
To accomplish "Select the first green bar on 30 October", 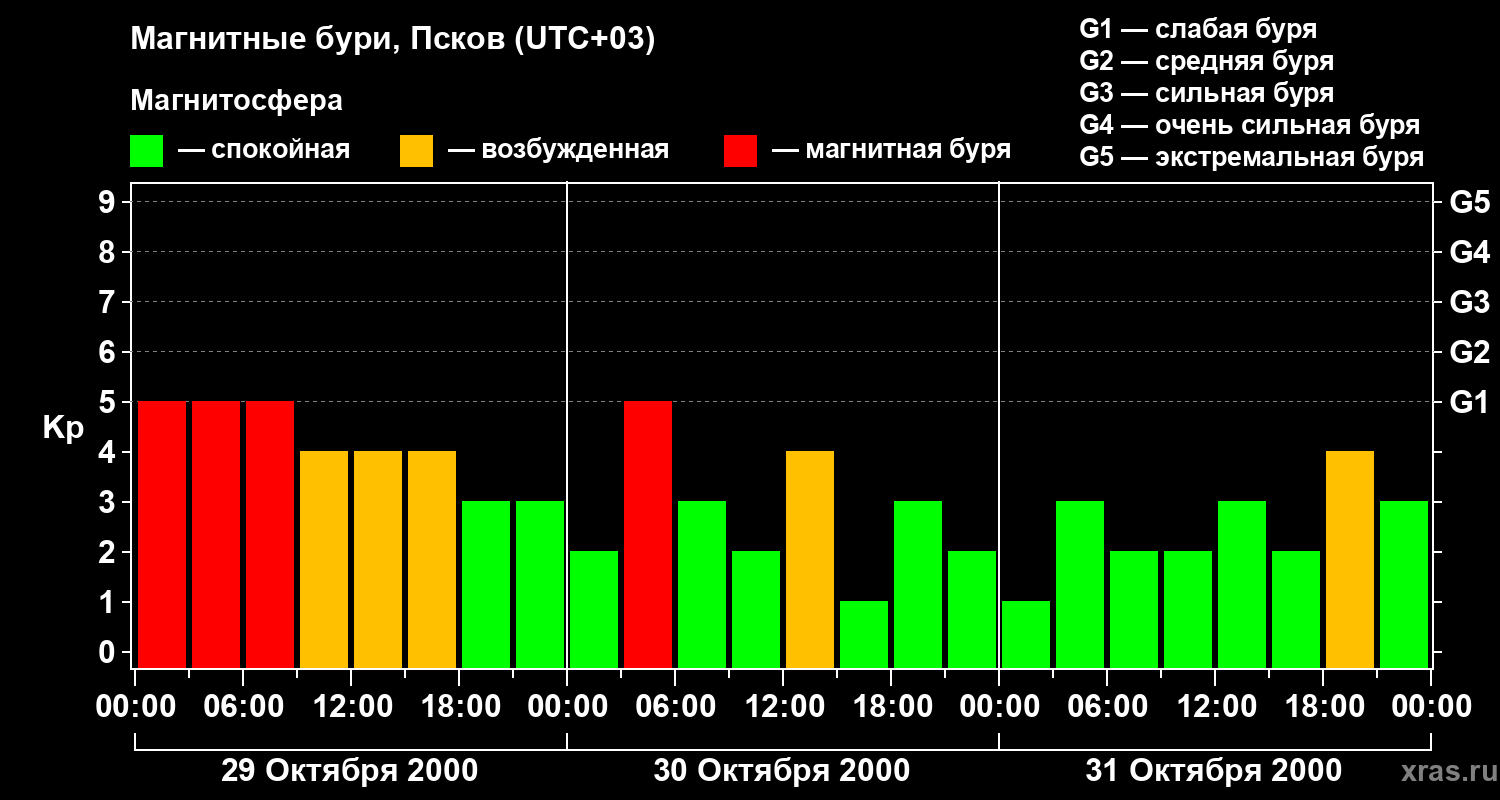I will pos(594,609).
